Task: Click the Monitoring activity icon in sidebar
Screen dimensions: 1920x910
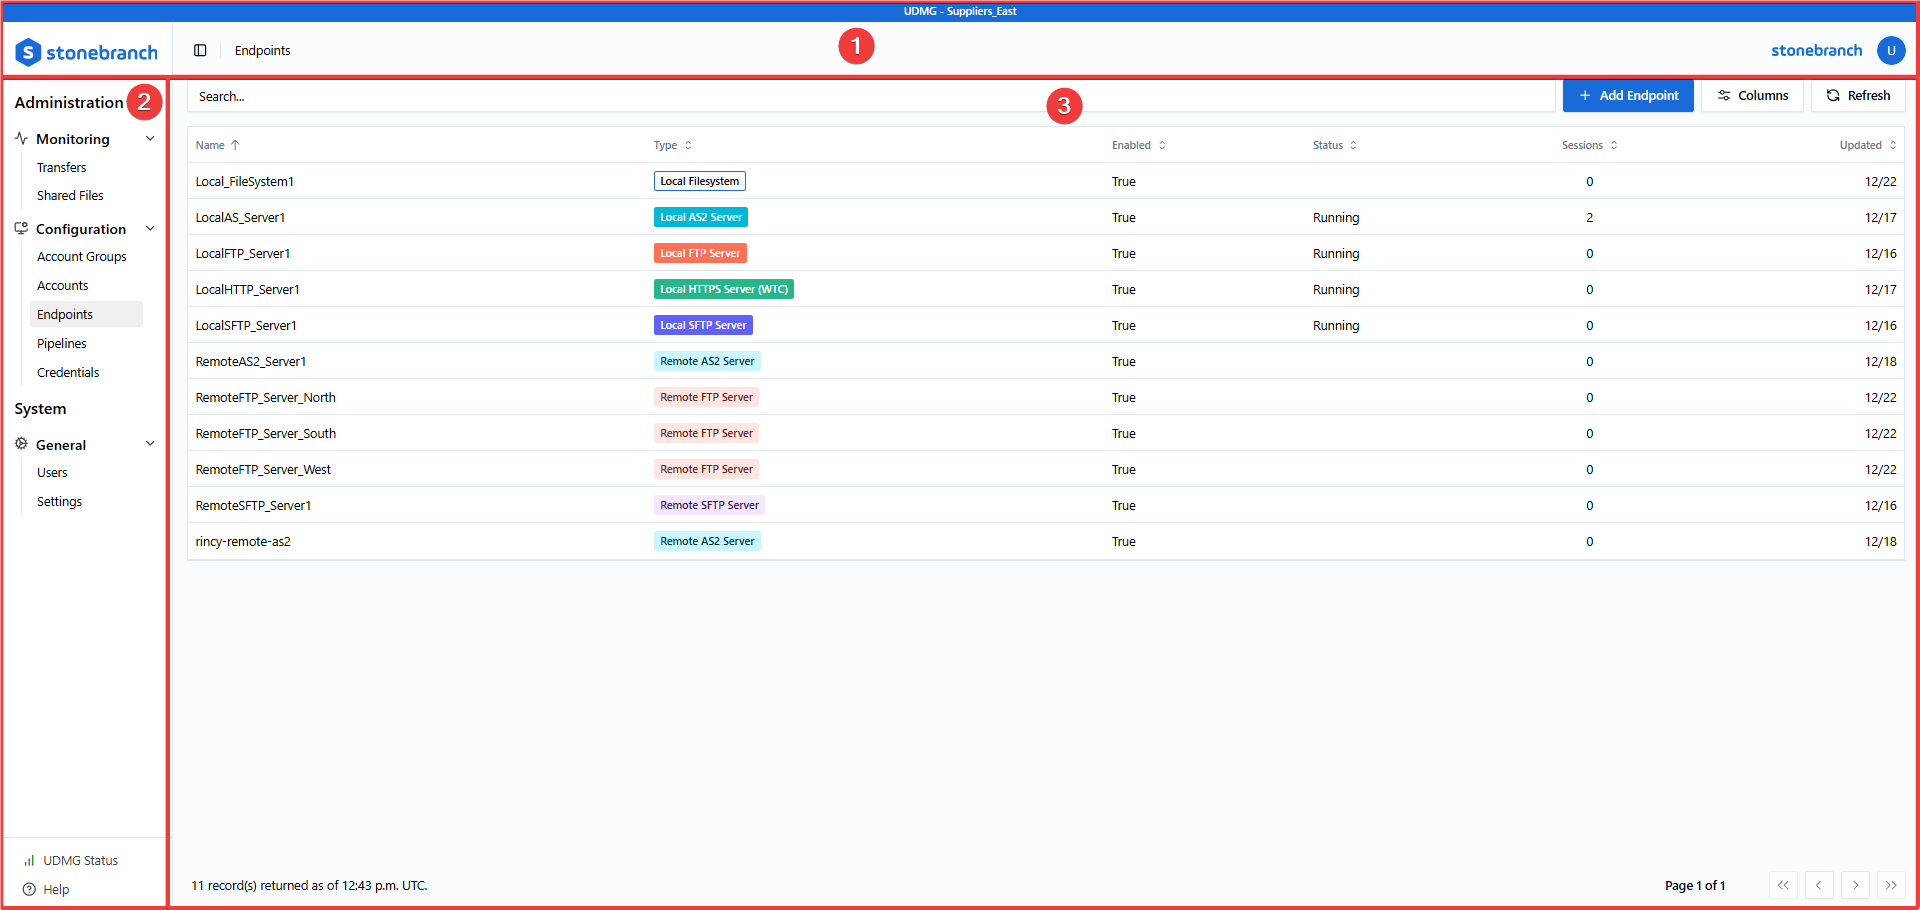Action: pyautogui.click(x=21, y=138)
